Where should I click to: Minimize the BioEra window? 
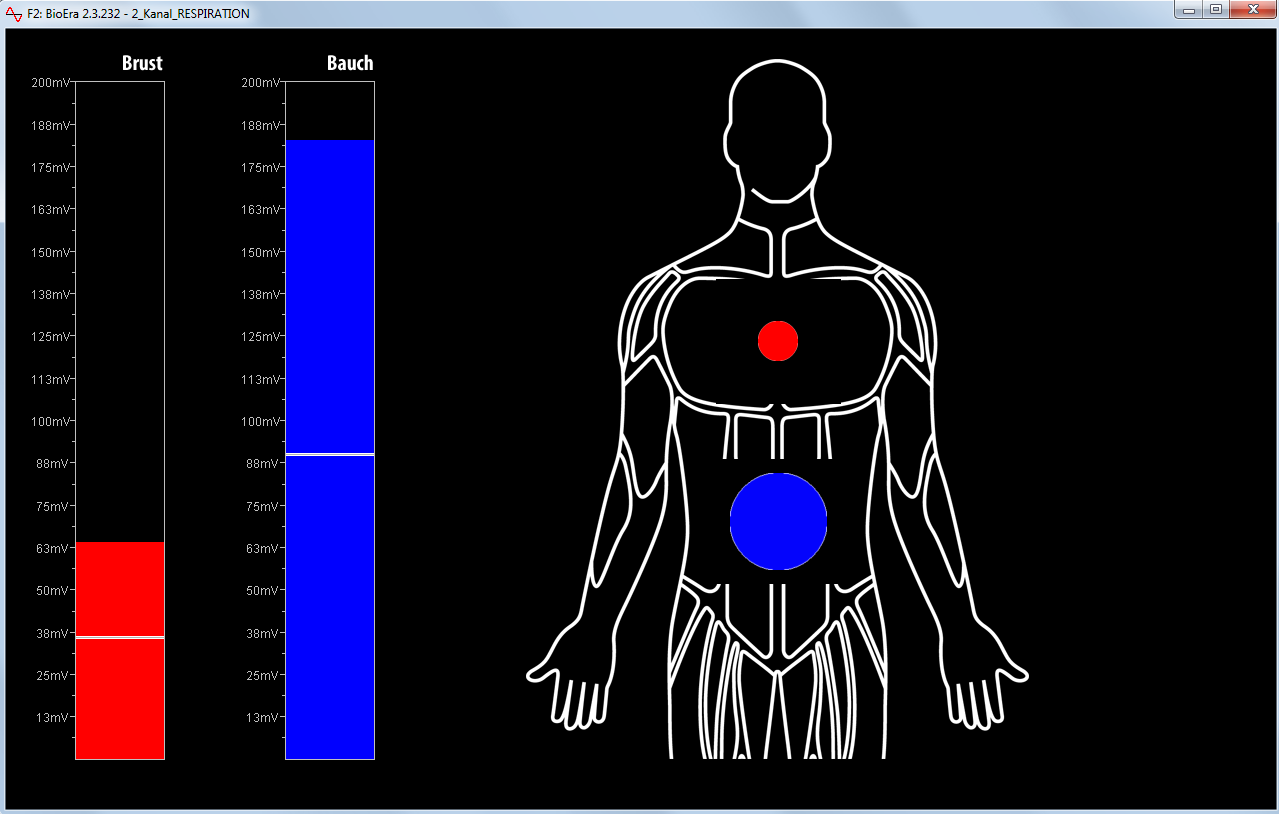(x=1190, y=10)
